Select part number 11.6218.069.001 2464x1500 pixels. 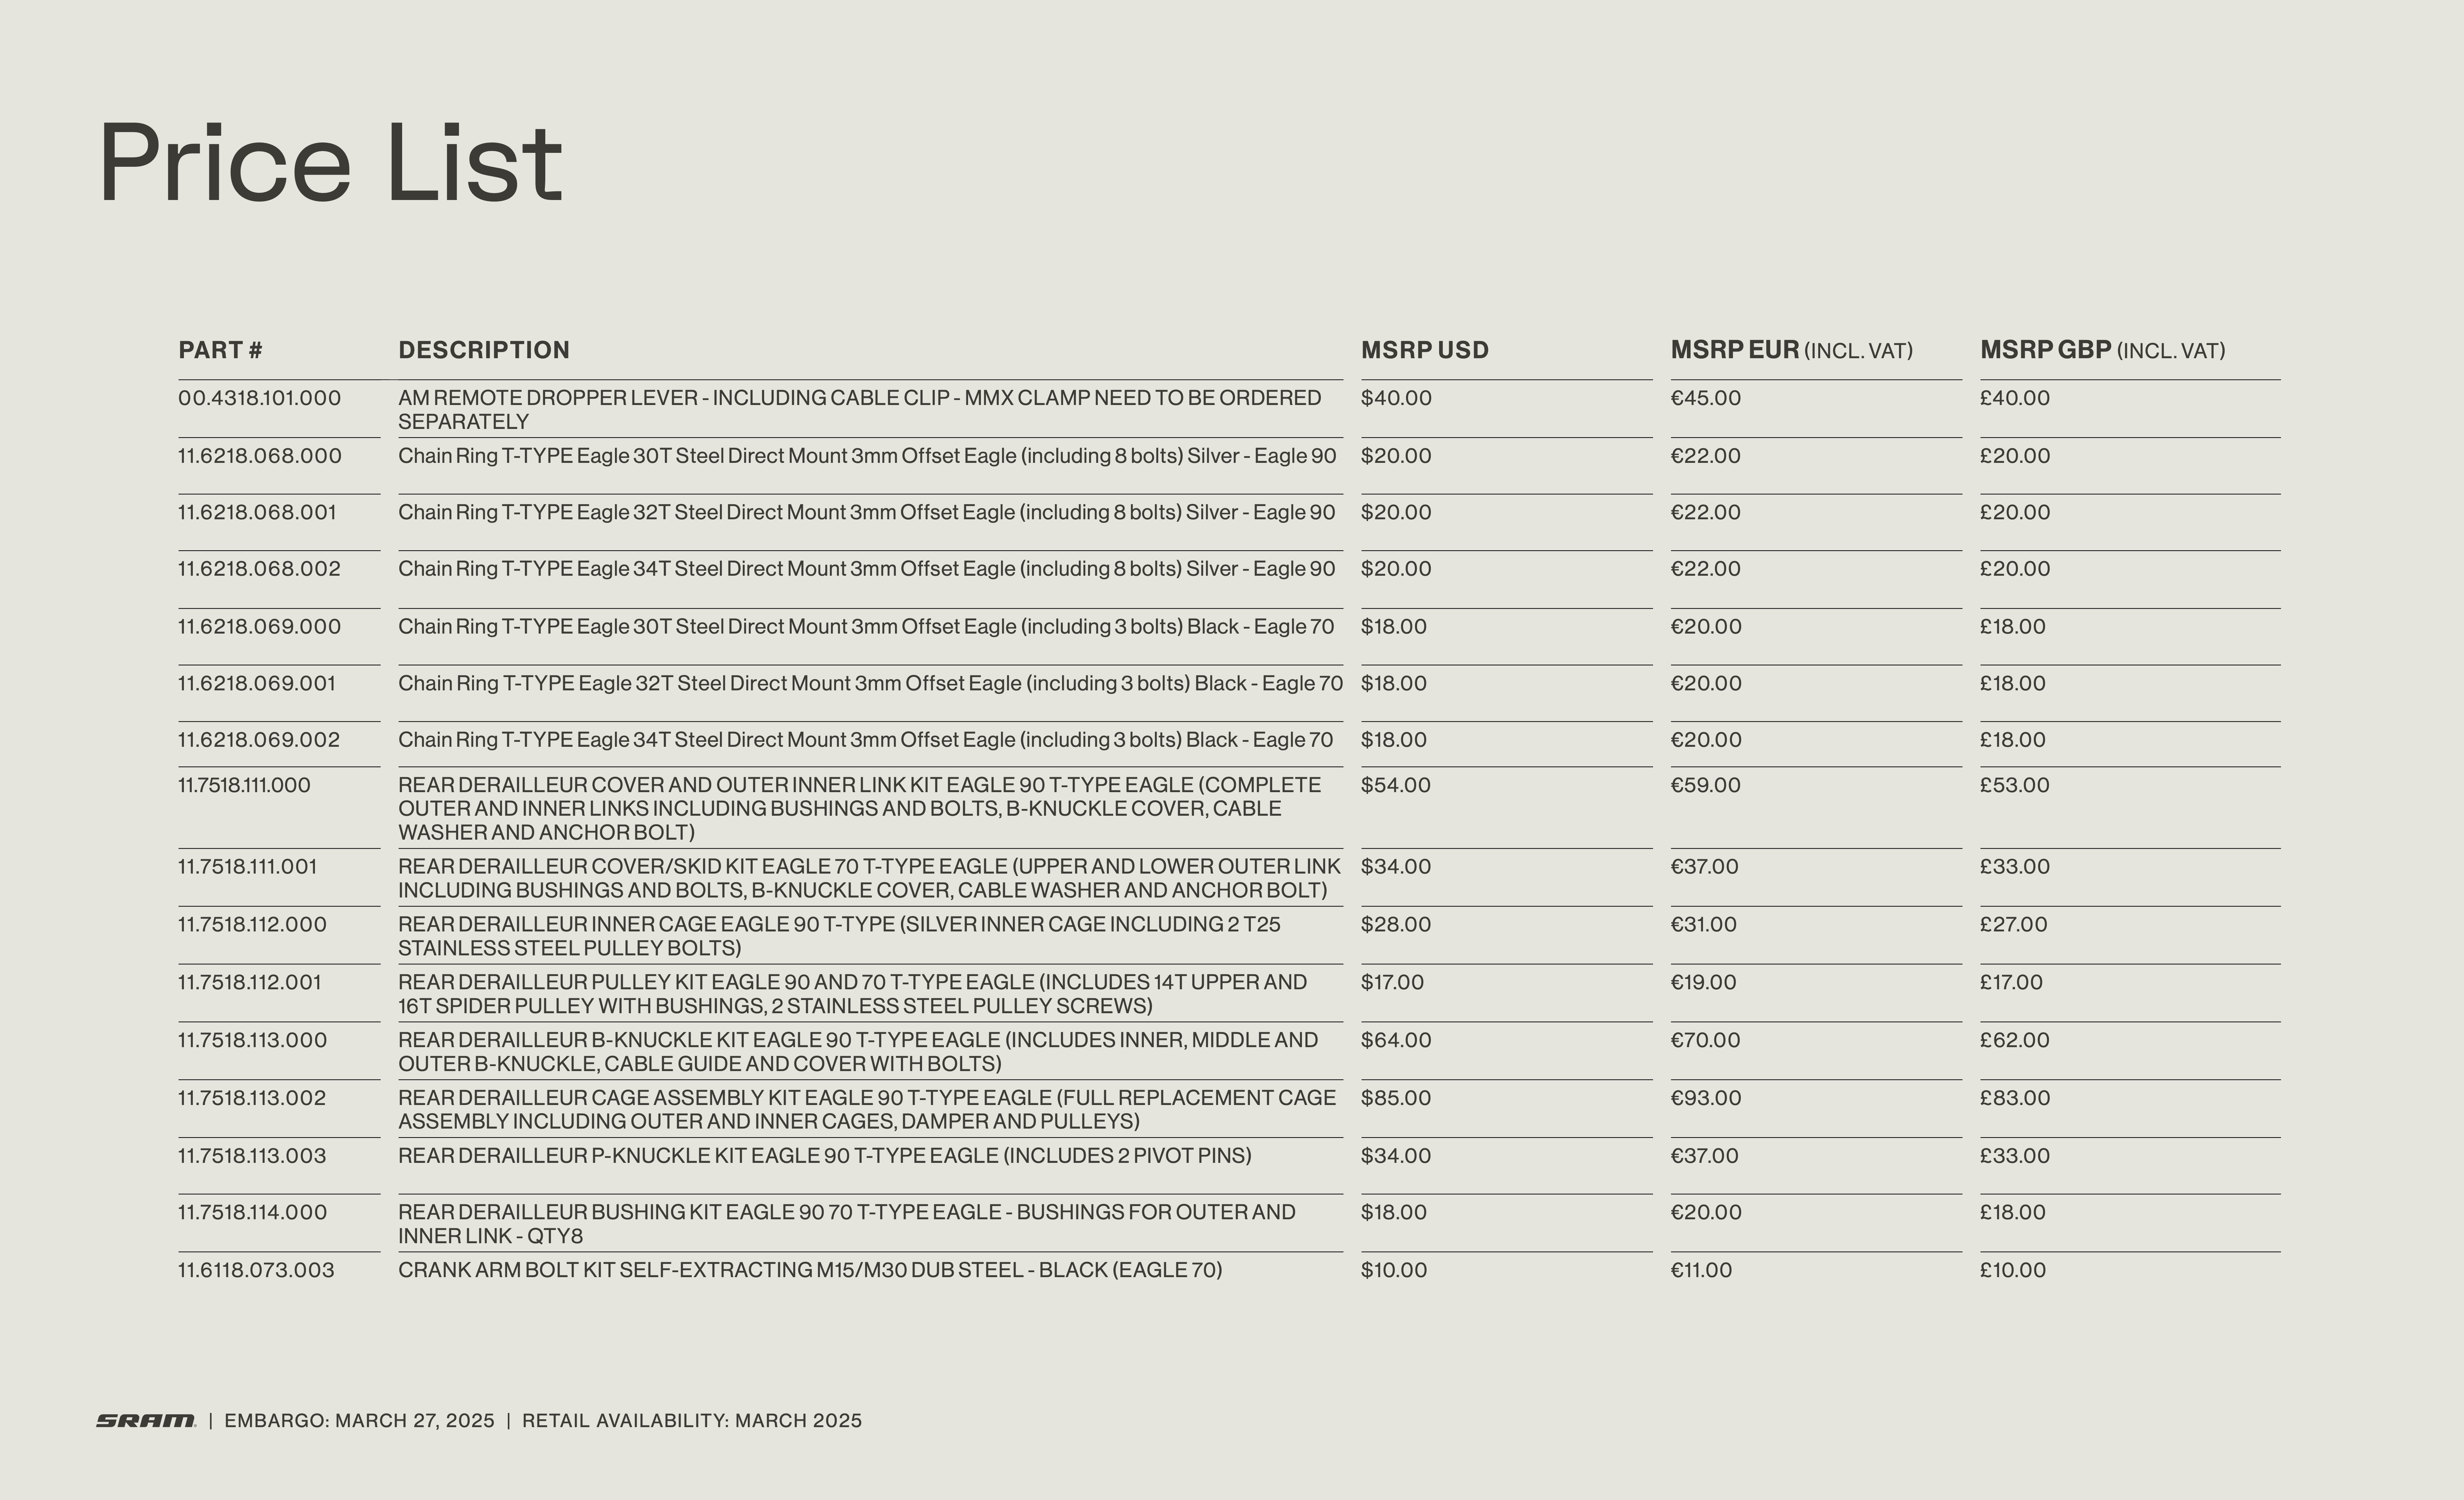pos(257,684)
